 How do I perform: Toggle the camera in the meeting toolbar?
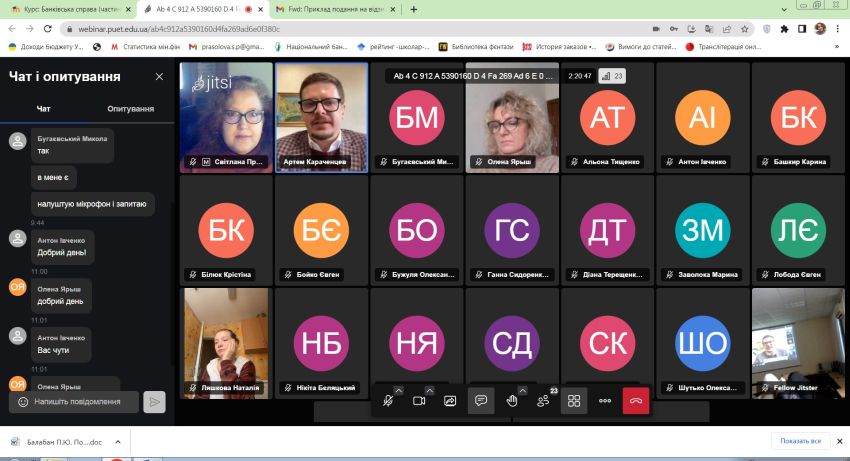(x=419, y=401)
